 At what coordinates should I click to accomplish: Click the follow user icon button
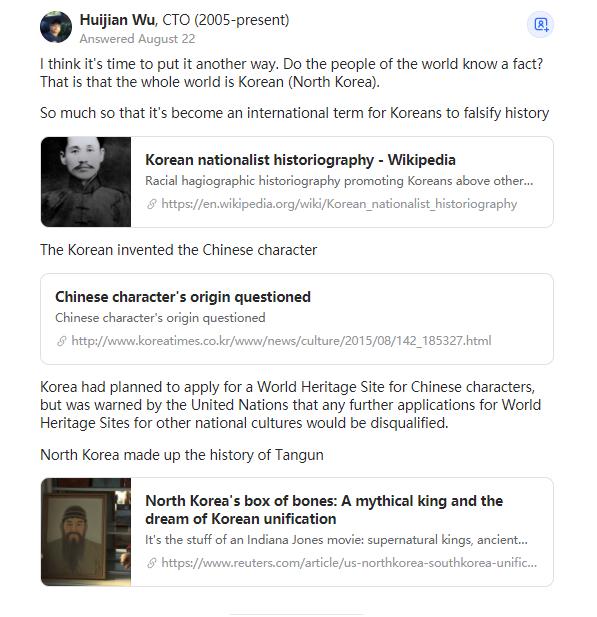[540, 24]
